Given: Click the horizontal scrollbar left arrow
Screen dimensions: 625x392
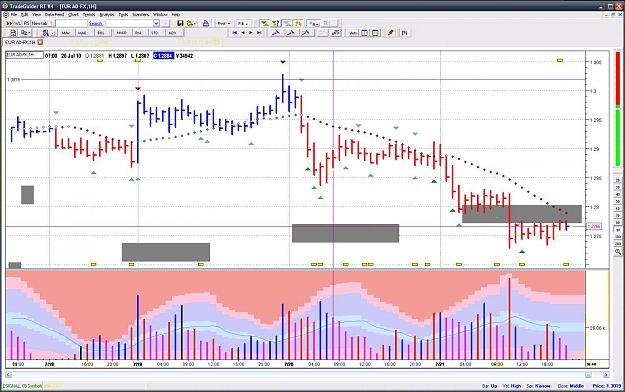Looking at the screenshot, I should point(8,375).
